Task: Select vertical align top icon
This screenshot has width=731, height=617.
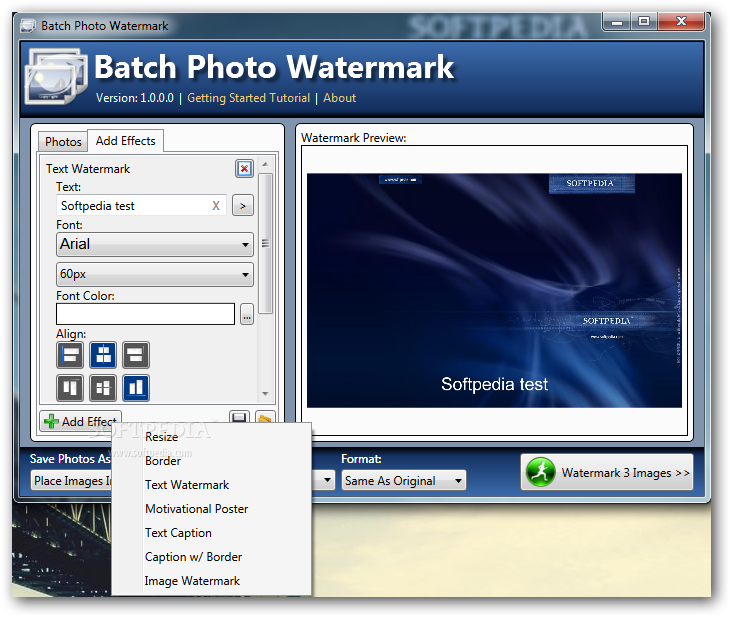Action: 70,388
